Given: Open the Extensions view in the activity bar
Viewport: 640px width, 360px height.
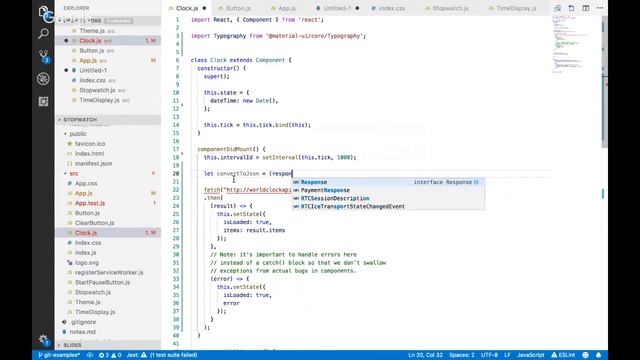Looking at the screenshot, I should click(x=43, y=101).
